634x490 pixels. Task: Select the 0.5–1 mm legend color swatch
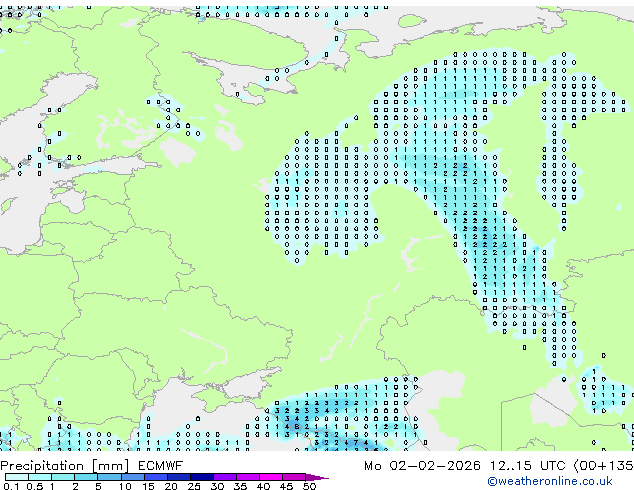40,477
